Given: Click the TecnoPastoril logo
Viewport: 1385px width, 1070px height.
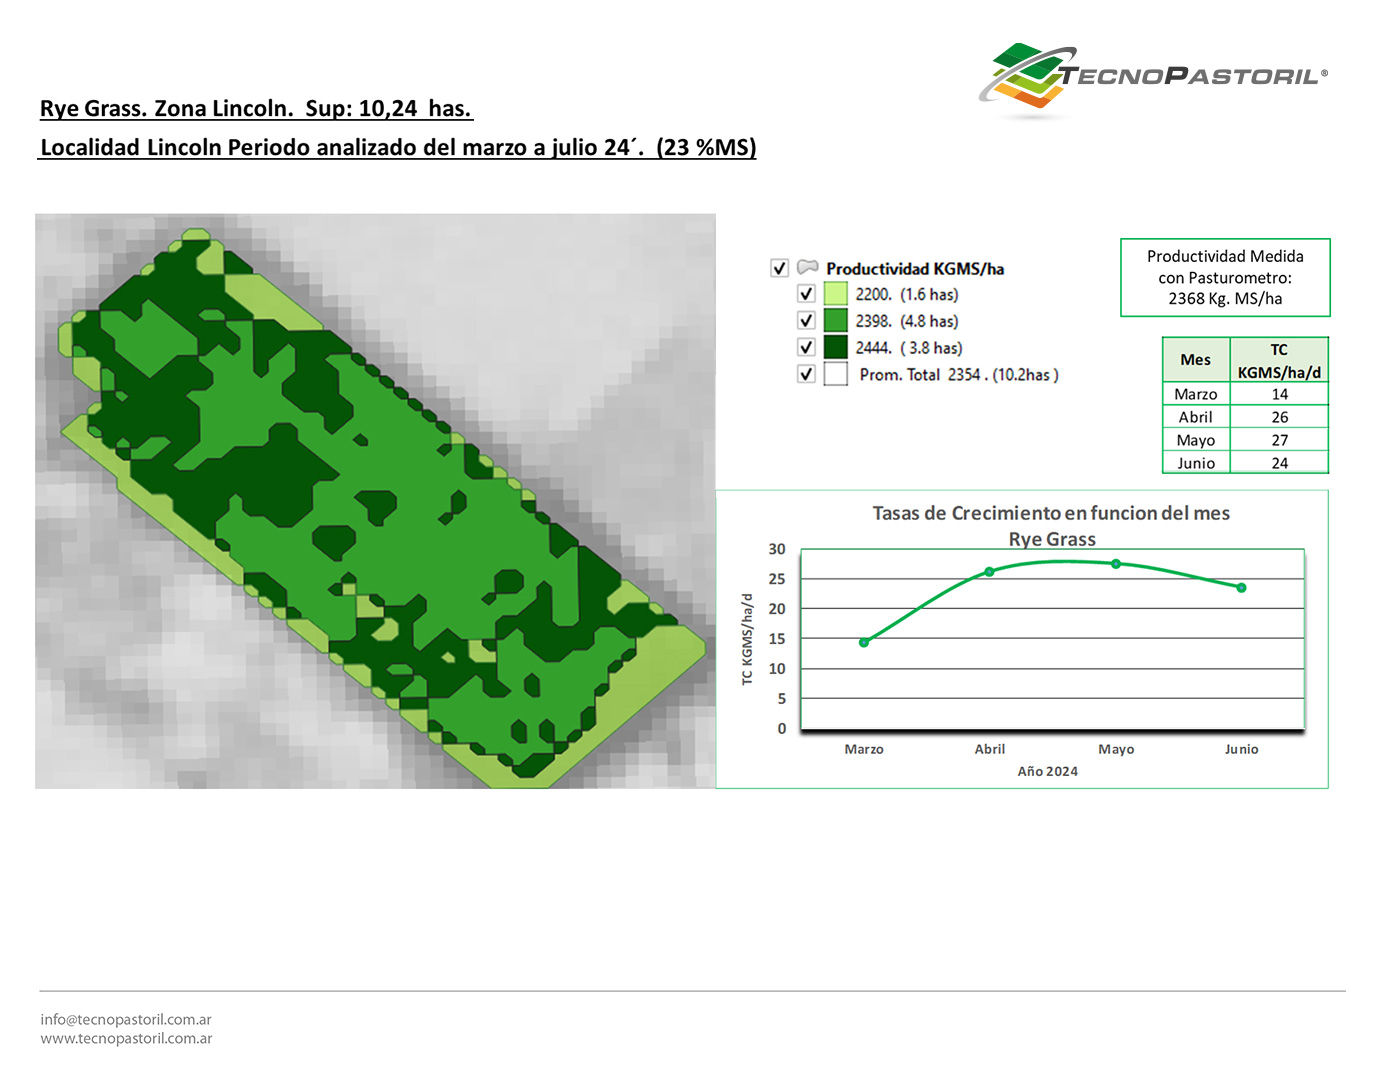Looking at the screenshot, I should coord(1150,76).
